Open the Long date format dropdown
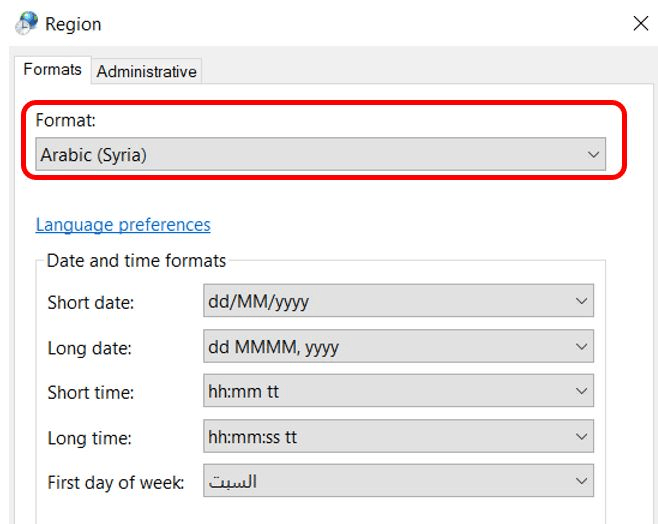The height and width of the screenshot is (524, 658). 582,347
